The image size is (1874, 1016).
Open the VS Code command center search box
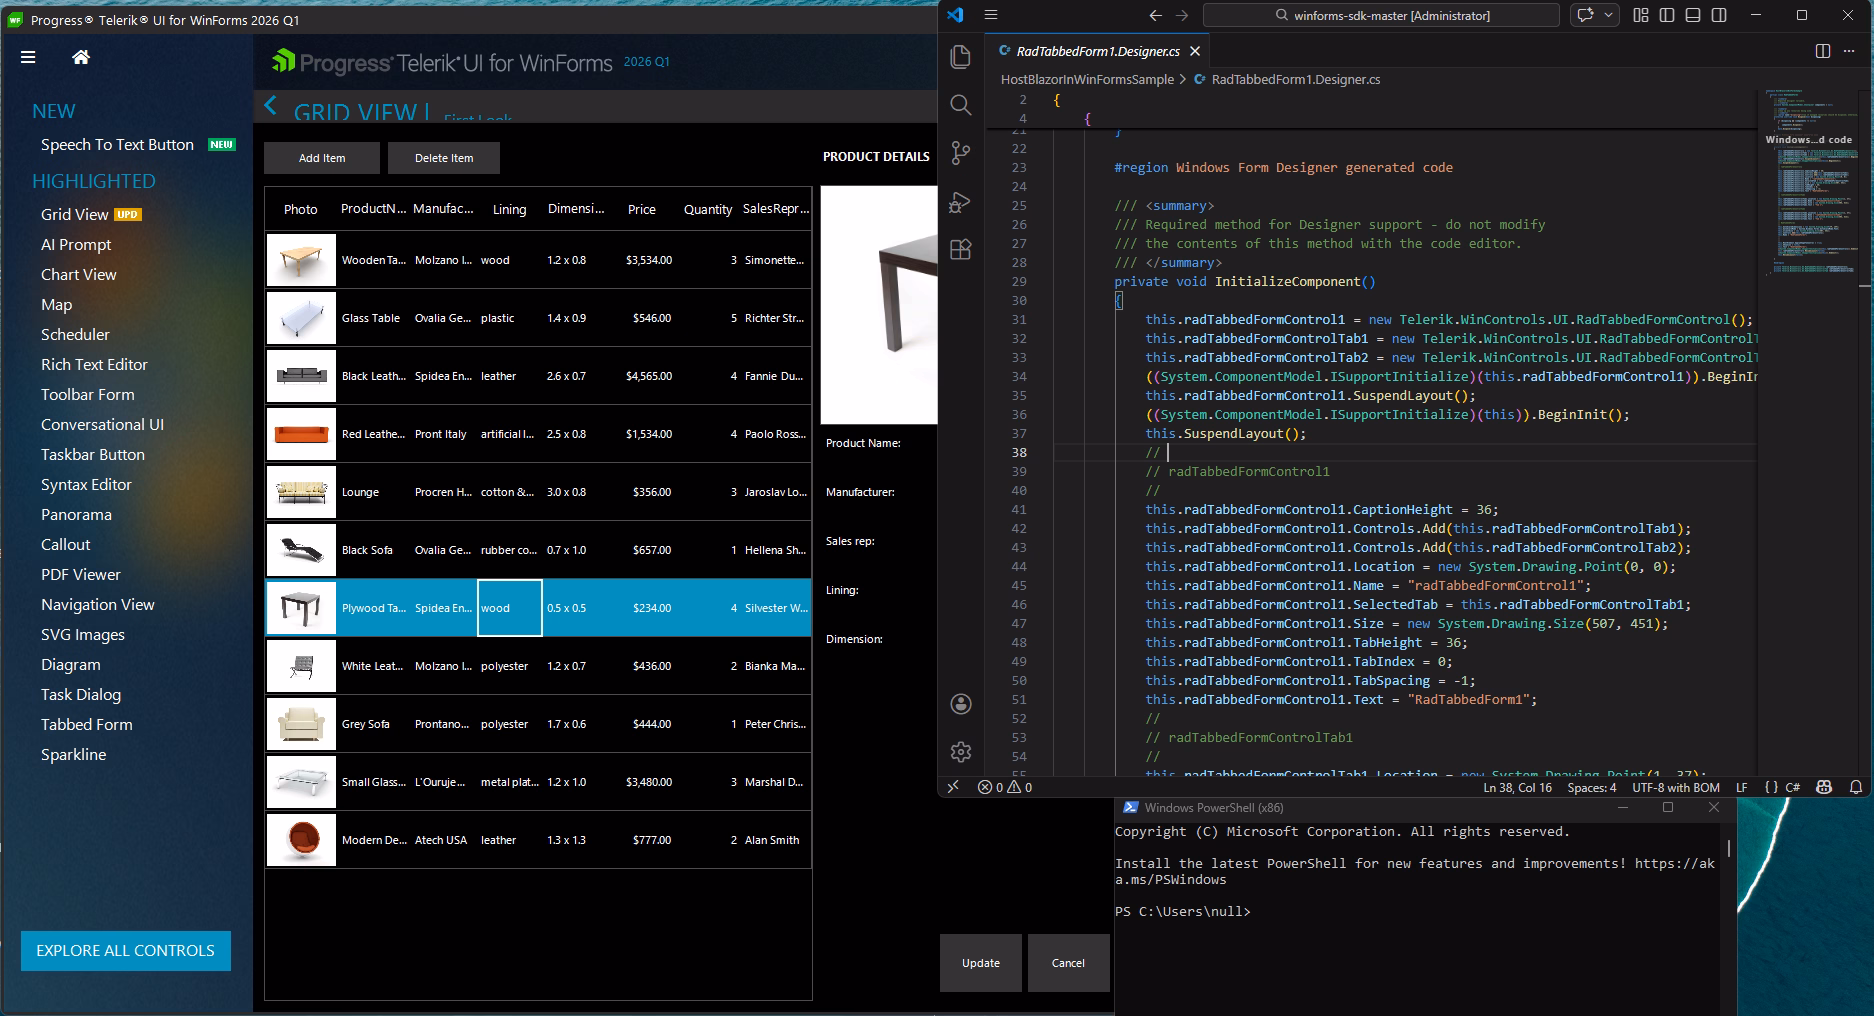pos(1381,15)
